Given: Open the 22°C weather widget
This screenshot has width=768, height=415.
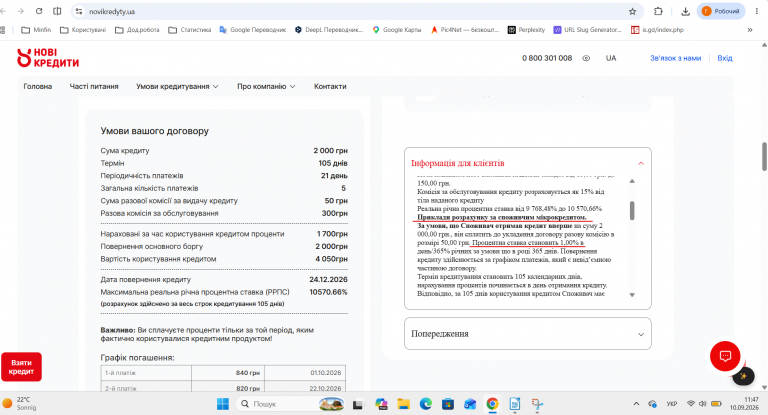Looking at the screenshot, I should (x=19, y=404).
